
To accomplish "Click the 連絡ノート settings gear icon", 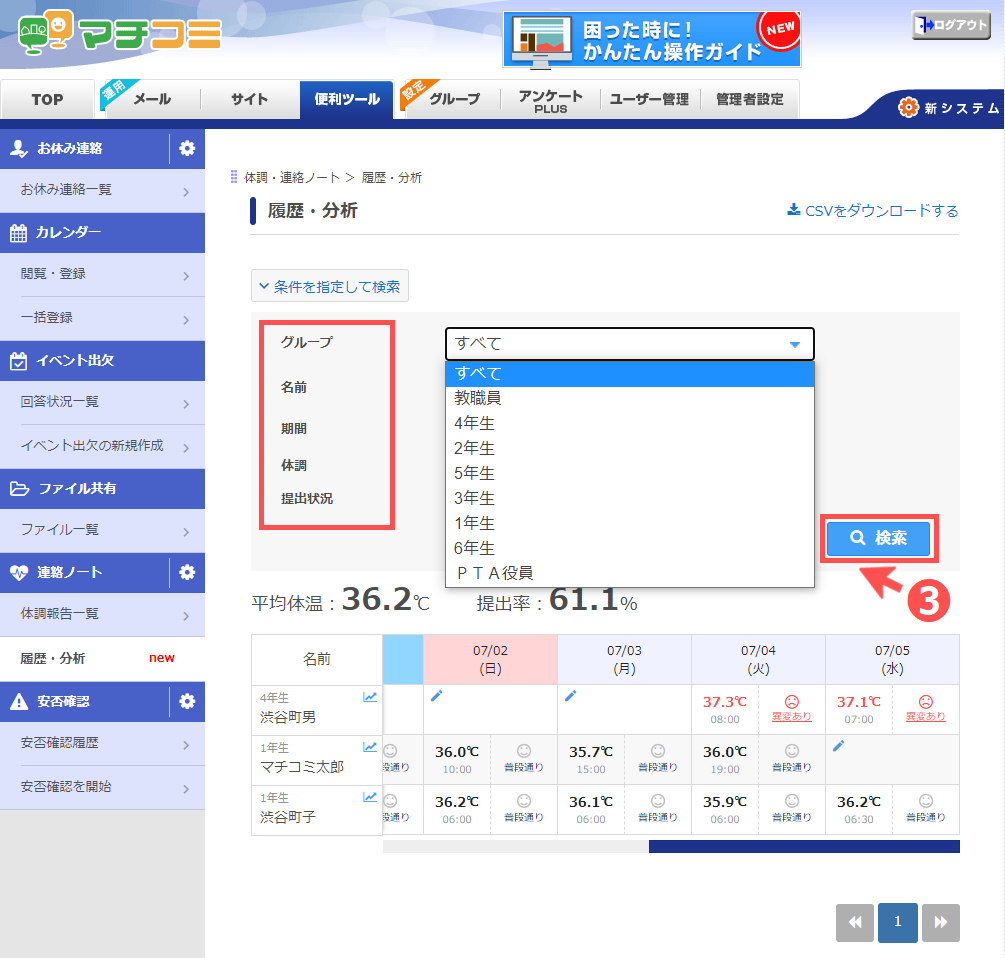I will pyautogui.click(x=187, y=572).
